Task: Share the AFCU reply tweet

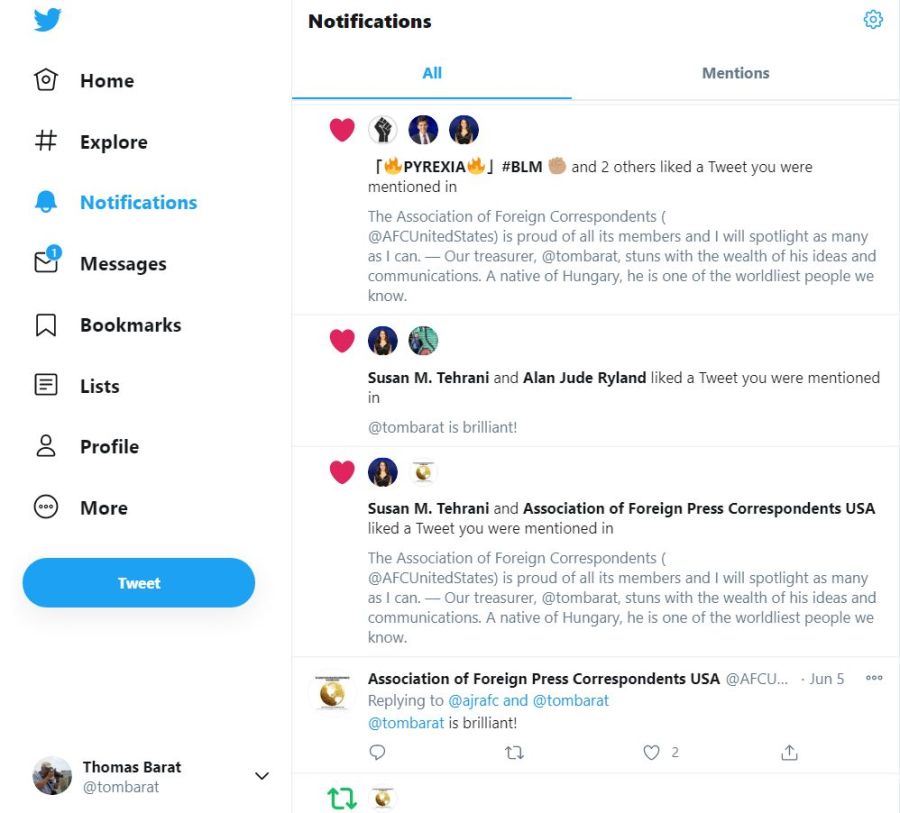Action: click(x=789, y=753)
